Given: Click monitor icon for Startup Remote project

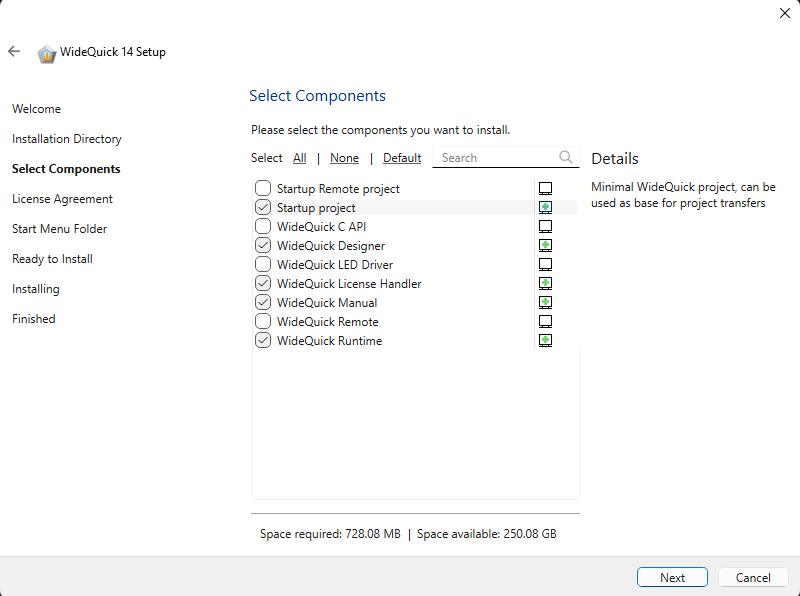Looking at the screenshot, I should (545, 189).
